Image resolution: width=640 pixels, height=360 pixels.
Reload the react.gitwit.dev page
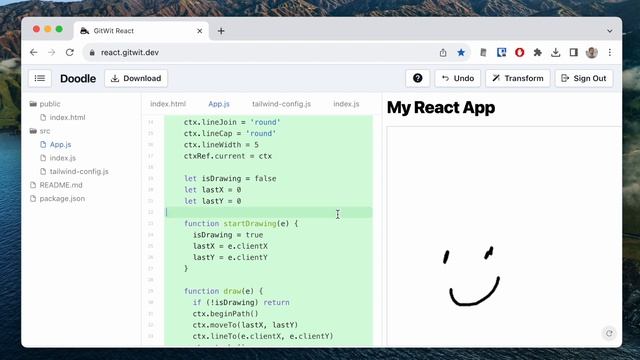pyautogui.click(x=70, y=52)
